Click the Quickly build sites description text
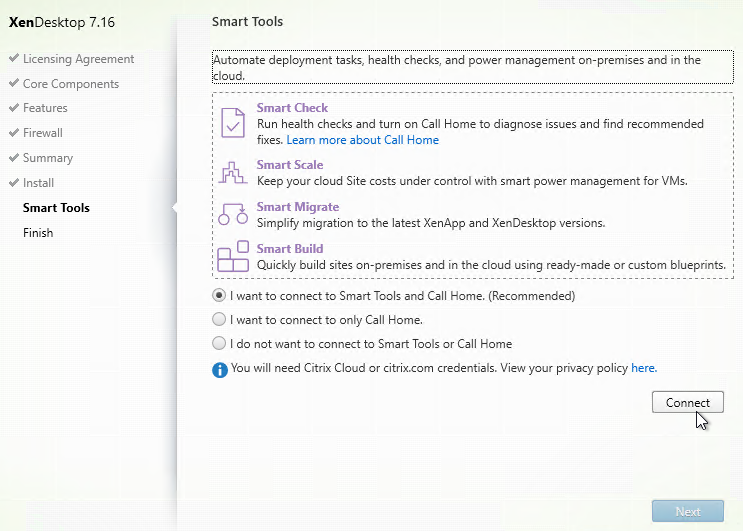 coord(491,265)
